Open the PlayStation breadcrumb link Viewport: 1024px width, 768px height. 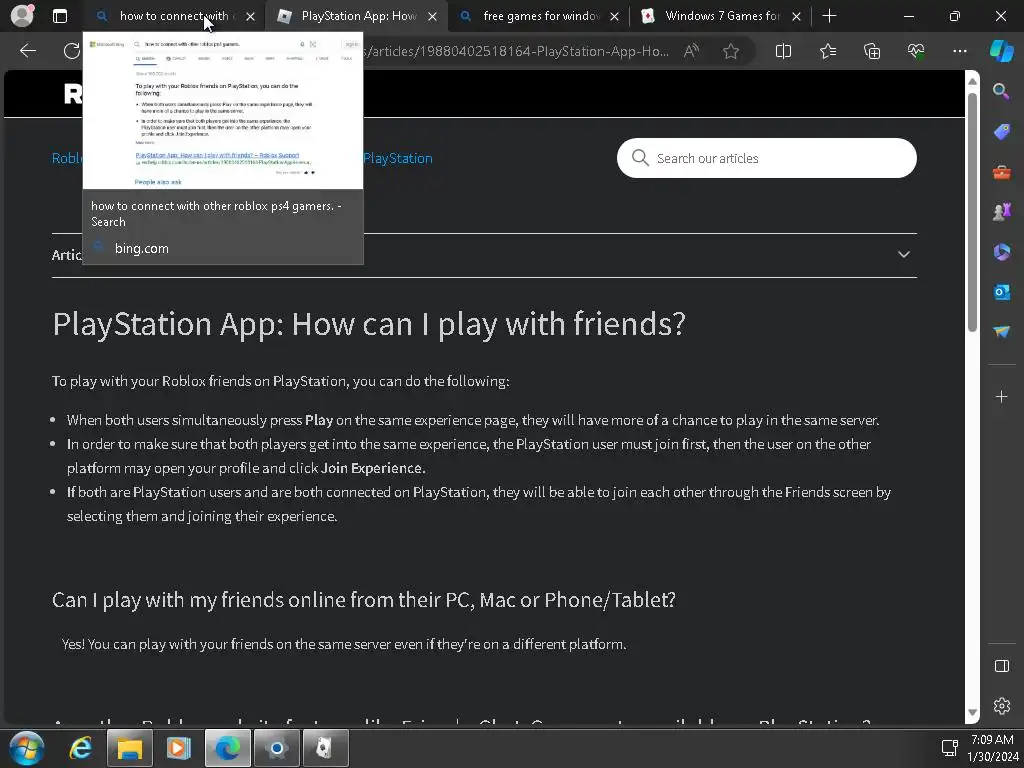[398, 158]
